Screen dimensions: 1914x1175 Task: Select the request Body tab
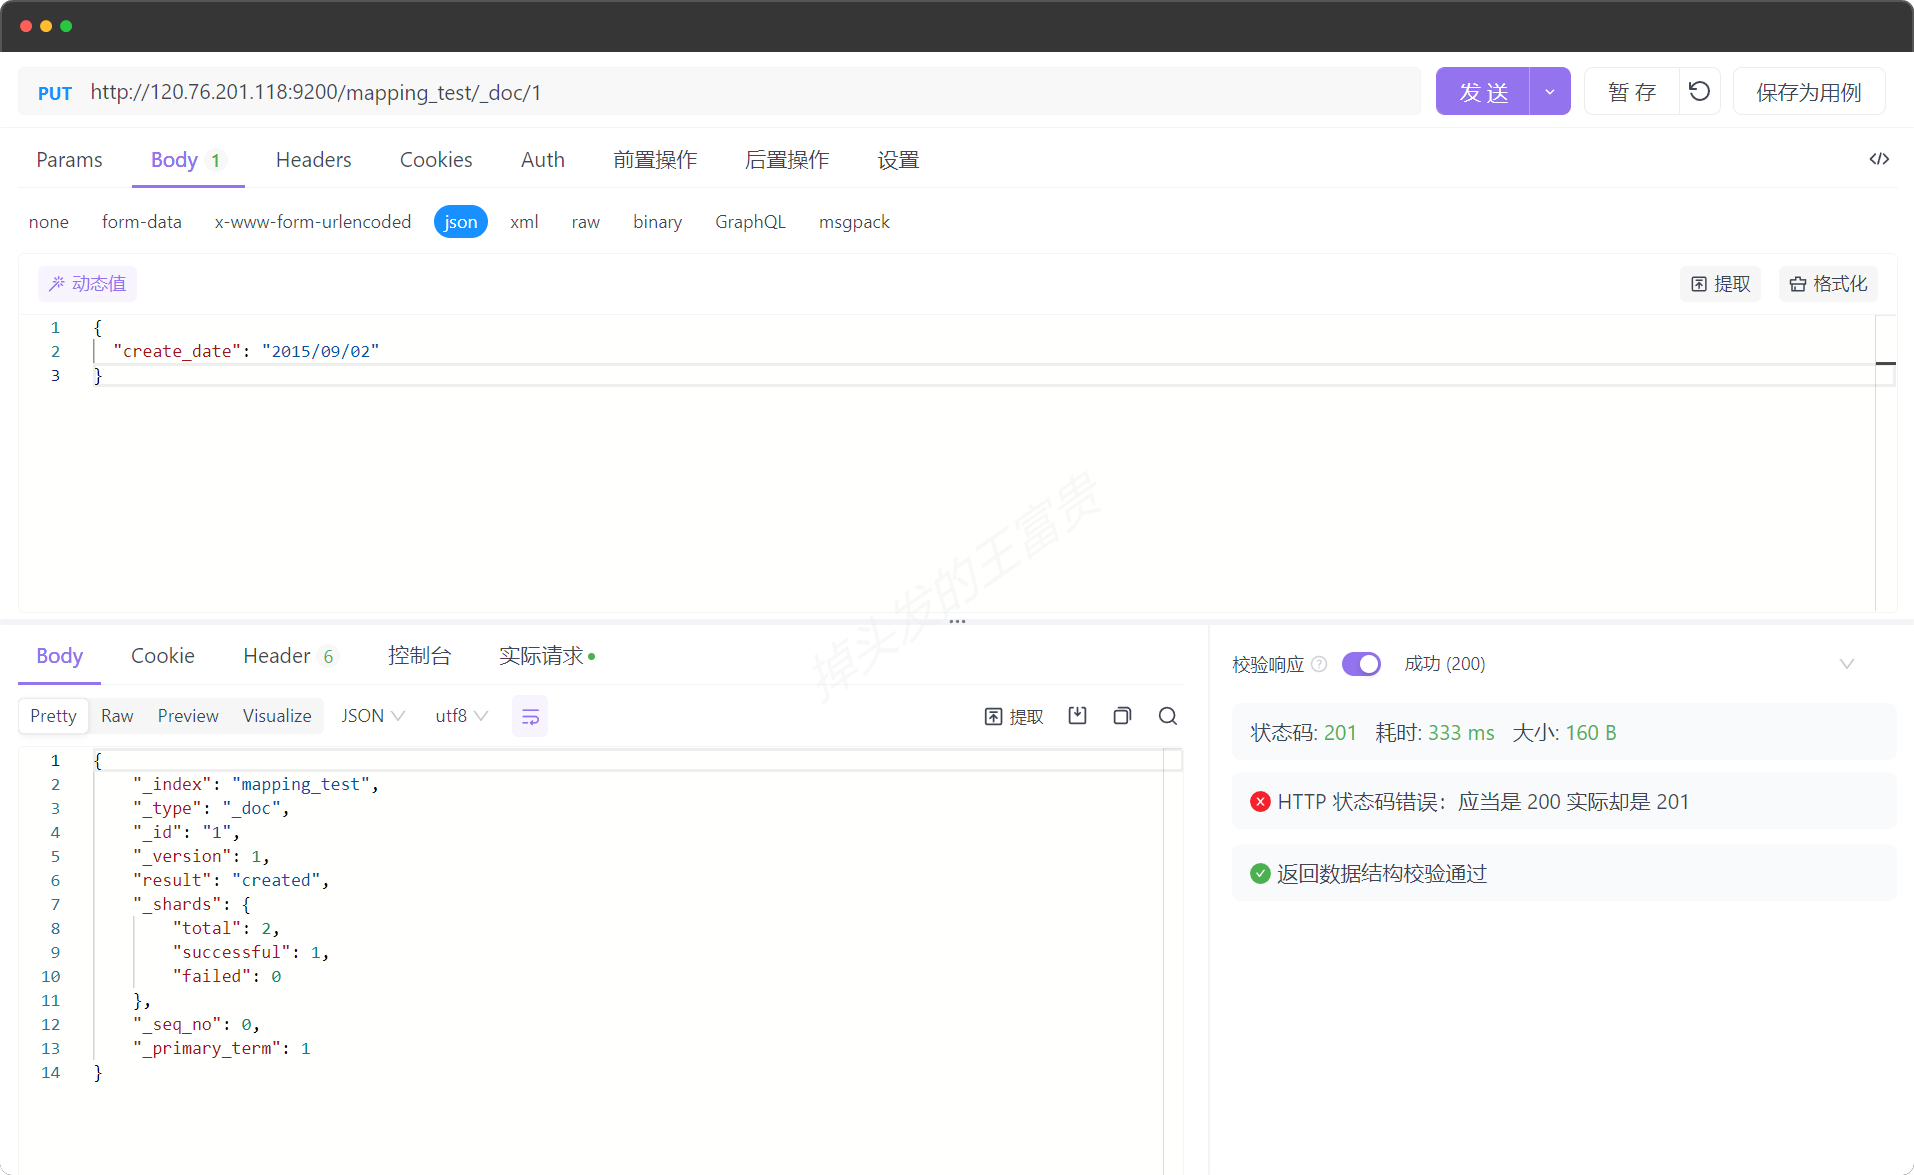coord(188,160)
